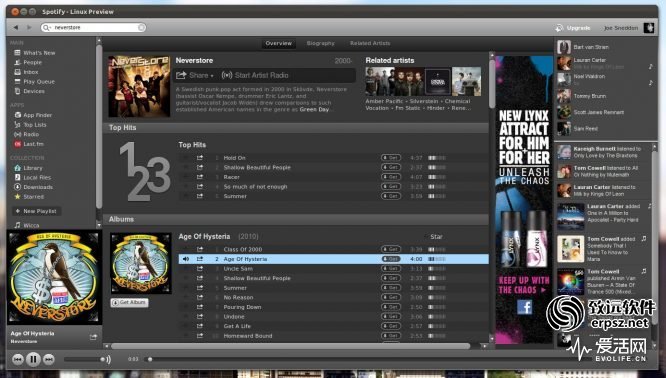
Task: Start Artist Radio for Neverstore
Action: tap(255, 76)
